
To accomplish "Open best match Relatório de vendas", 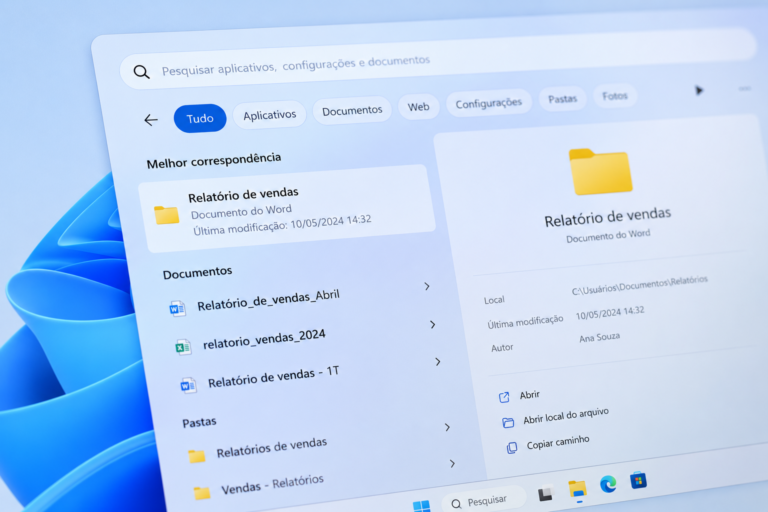I will tap(288, 209).
